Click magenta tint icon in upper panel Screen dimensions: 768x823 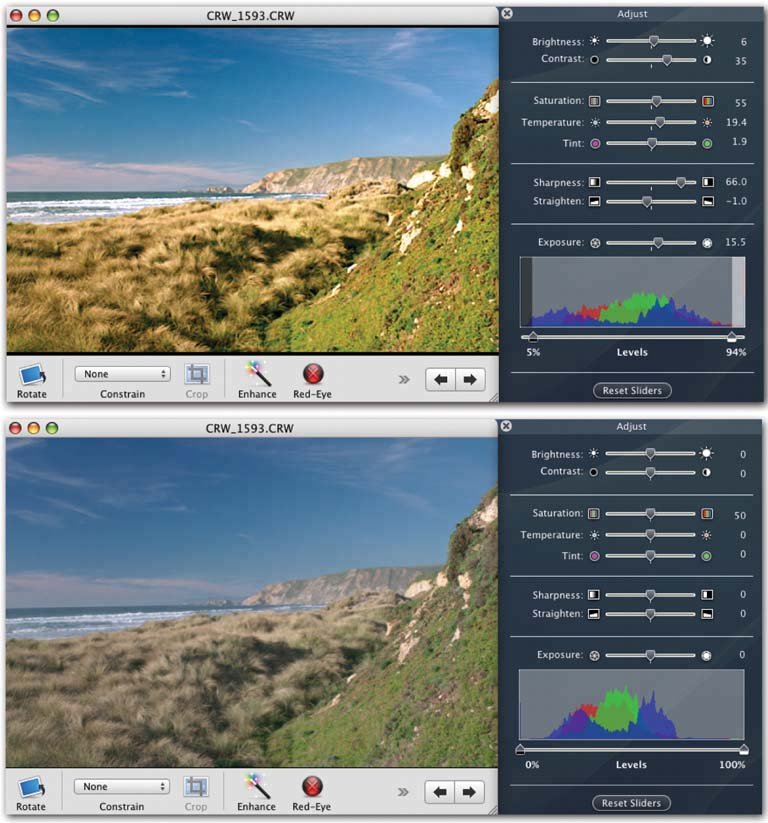[595, 143]
